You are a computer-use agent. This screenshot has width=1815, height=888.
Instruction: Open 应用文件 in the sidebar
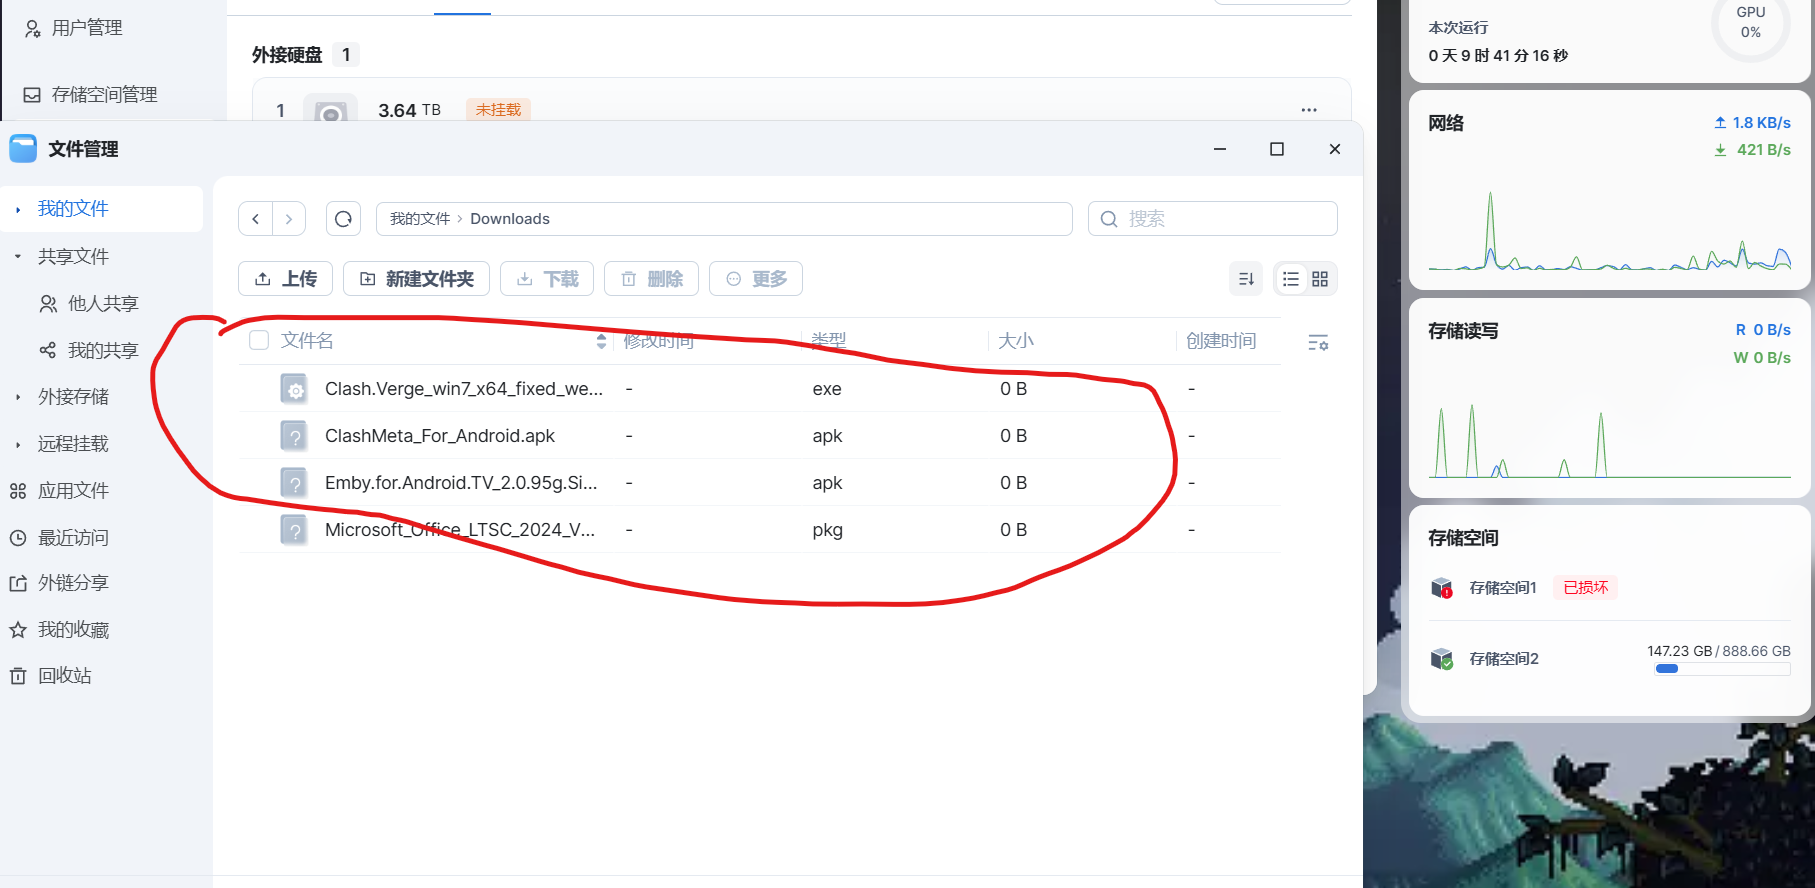click(59, 491)
